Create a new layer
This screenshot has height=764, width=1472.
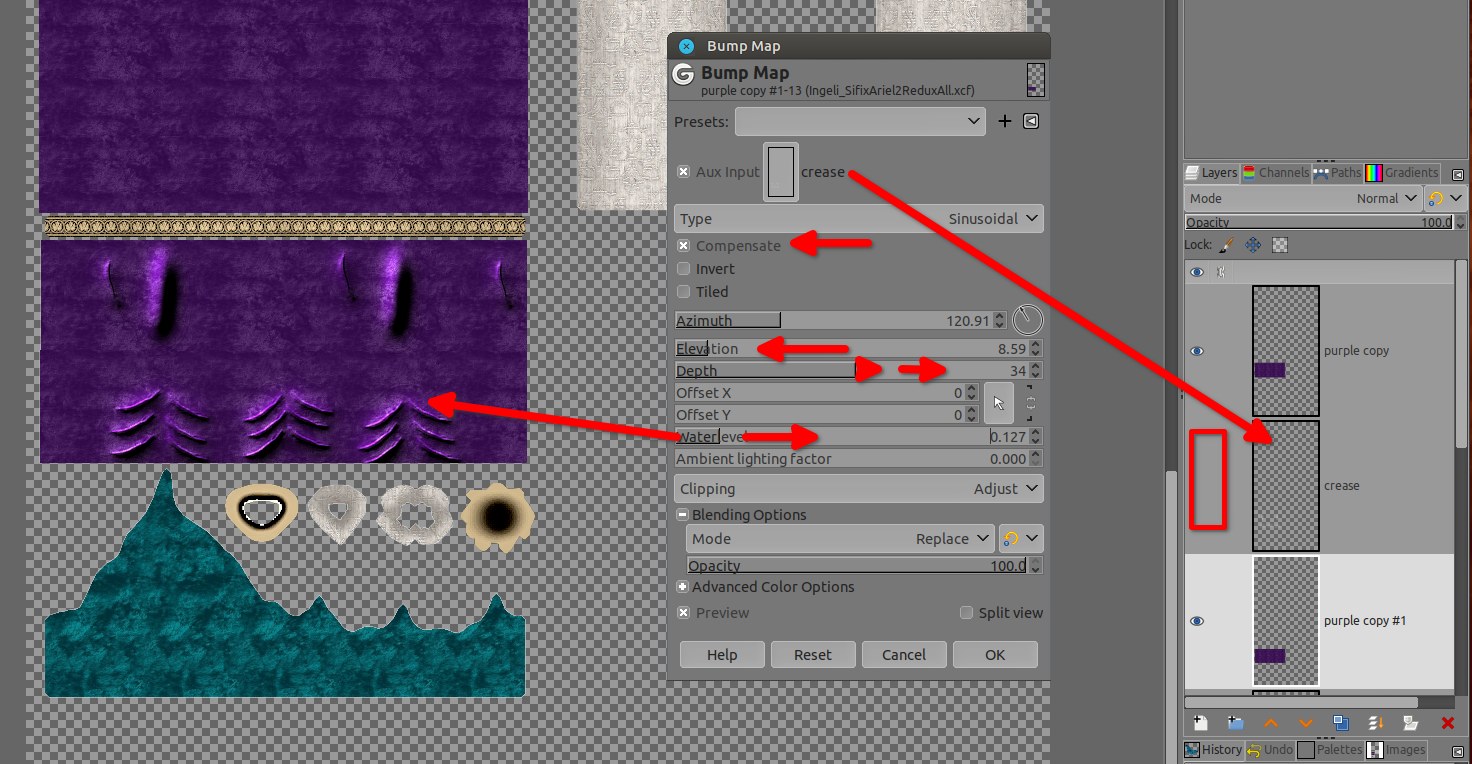click(x=1201, y=723)
